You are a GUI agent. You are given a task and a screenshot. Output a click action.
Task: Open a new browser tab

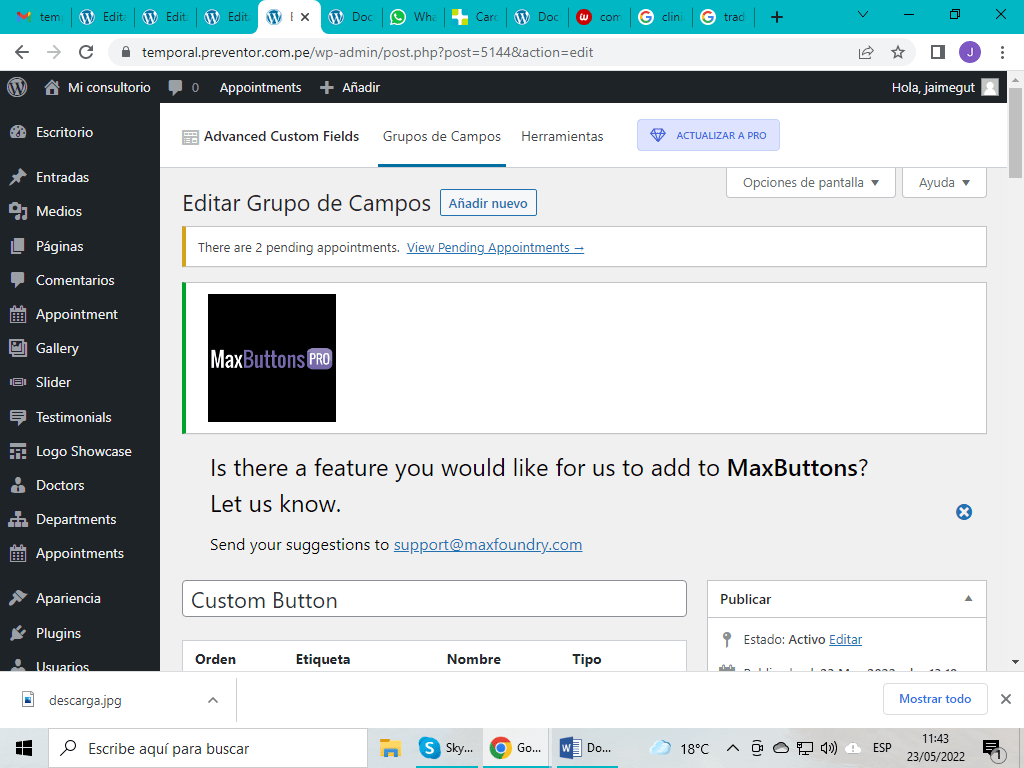[x=776, y=17]
